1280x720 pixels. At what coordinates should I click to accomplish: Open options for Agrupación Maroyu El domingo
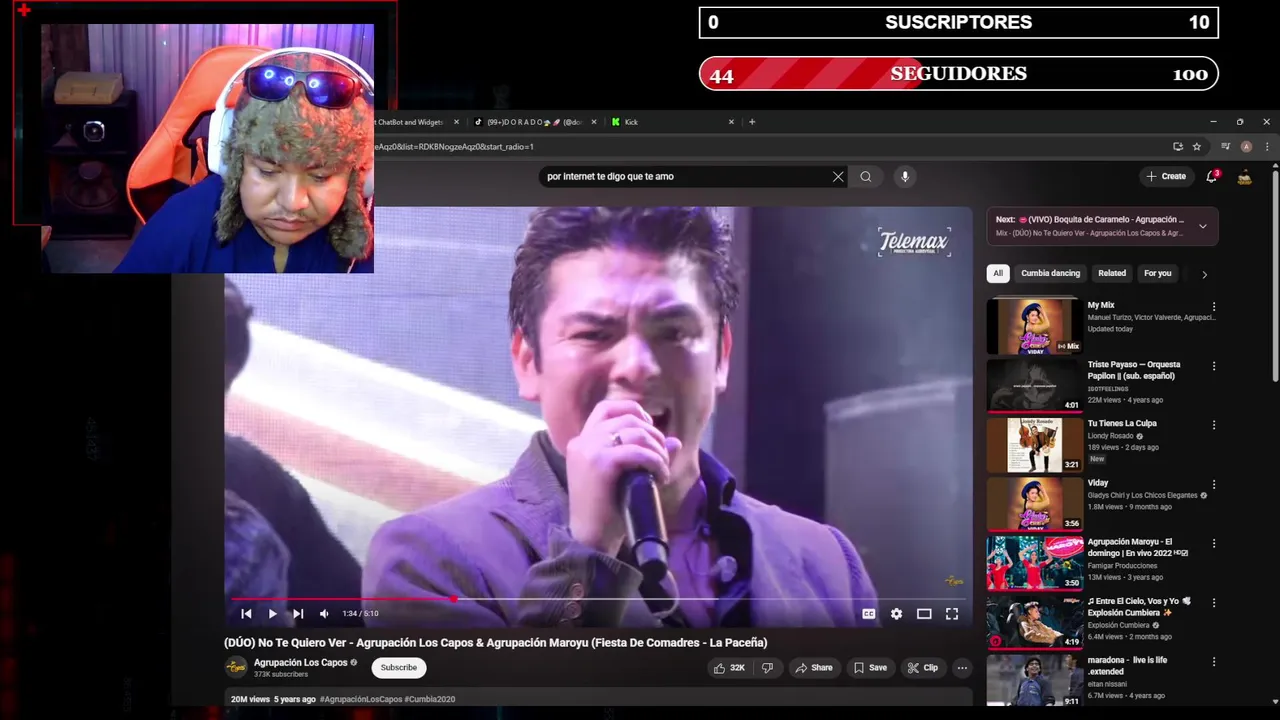coord(1214,544)
